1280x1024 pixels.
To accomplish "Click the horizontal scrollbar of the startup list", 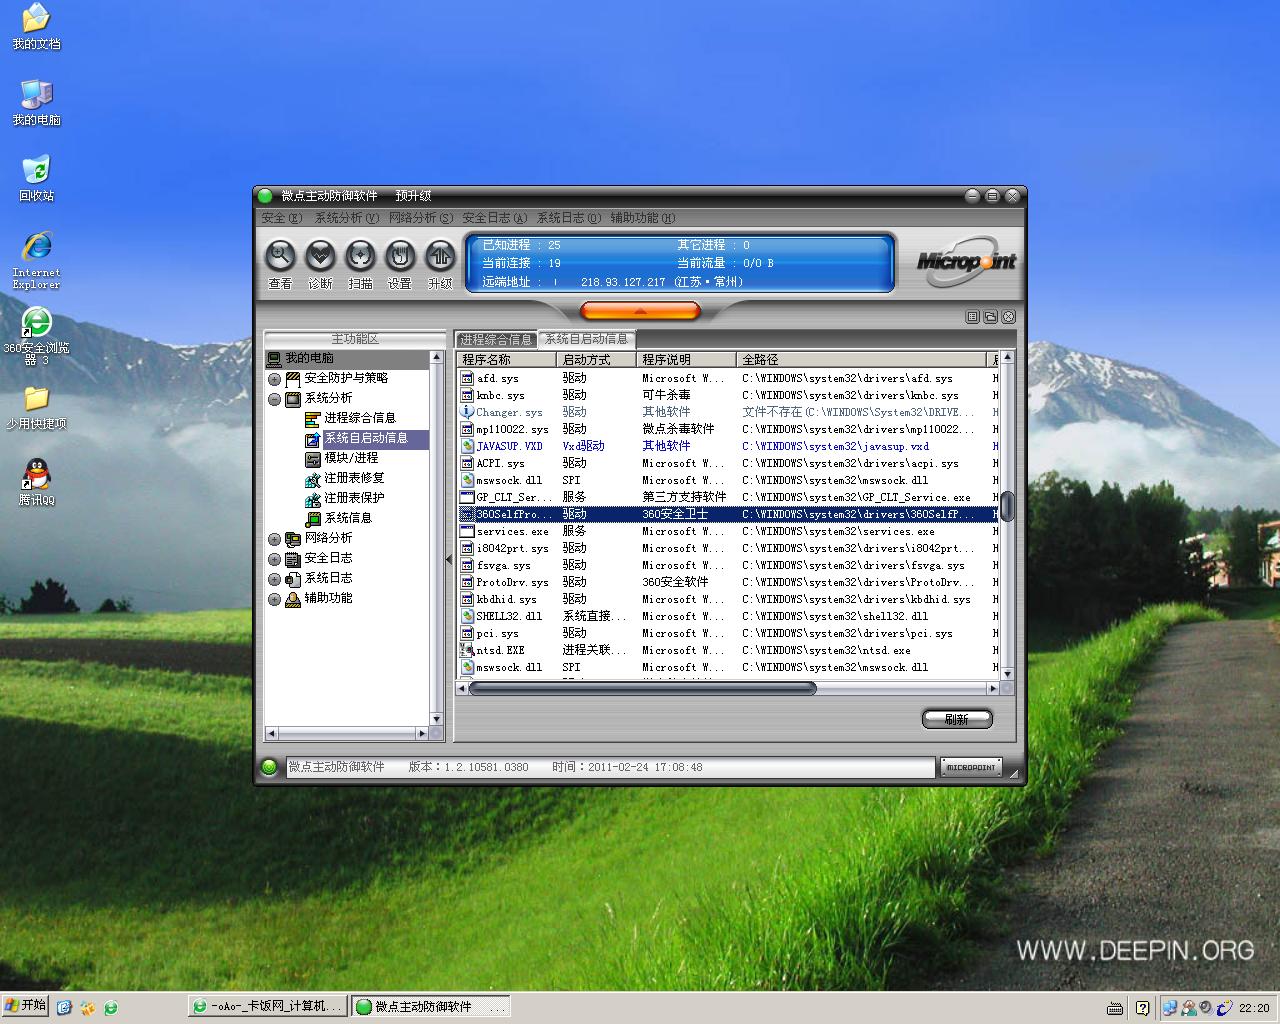I will [x=642, y=688].
